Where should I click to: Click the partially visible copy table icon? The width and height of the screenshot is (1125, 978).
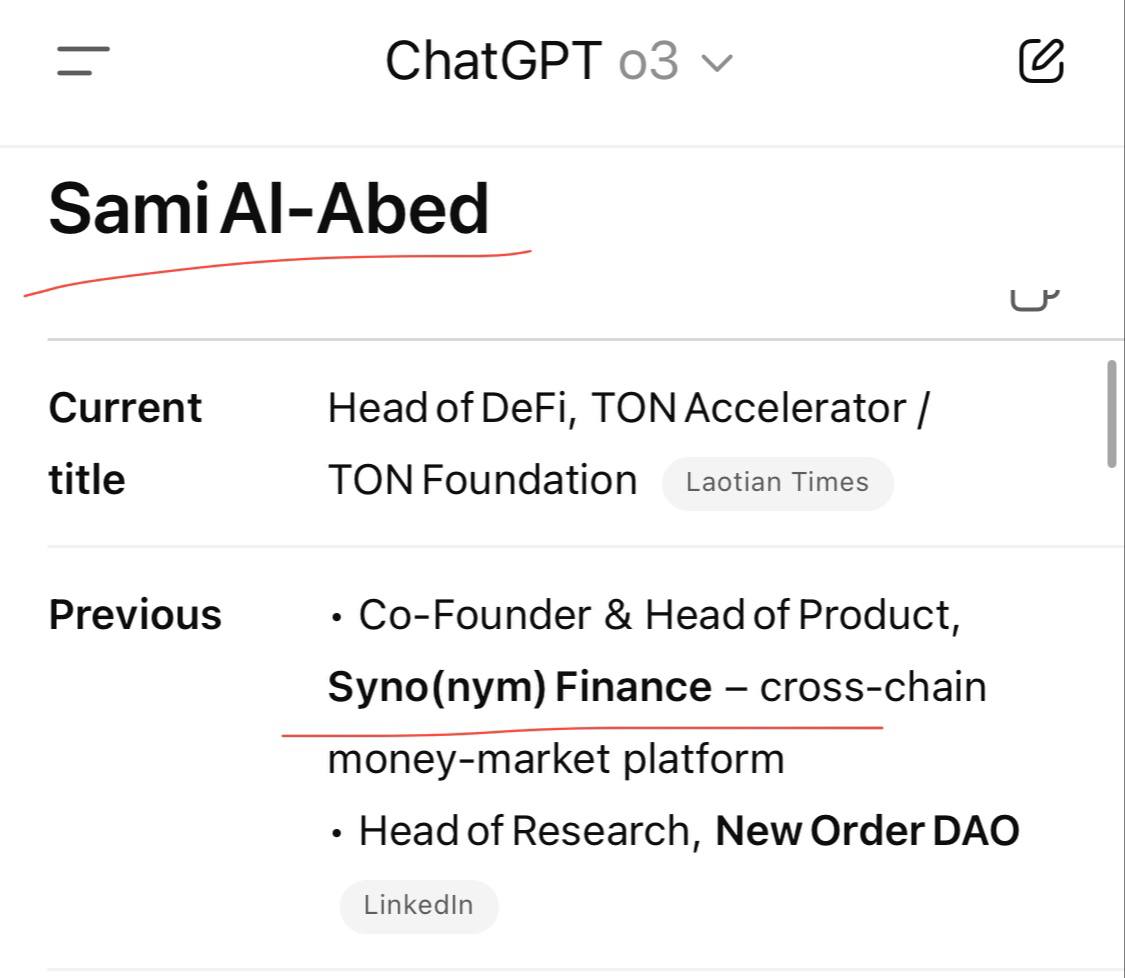pos(1035,300)
